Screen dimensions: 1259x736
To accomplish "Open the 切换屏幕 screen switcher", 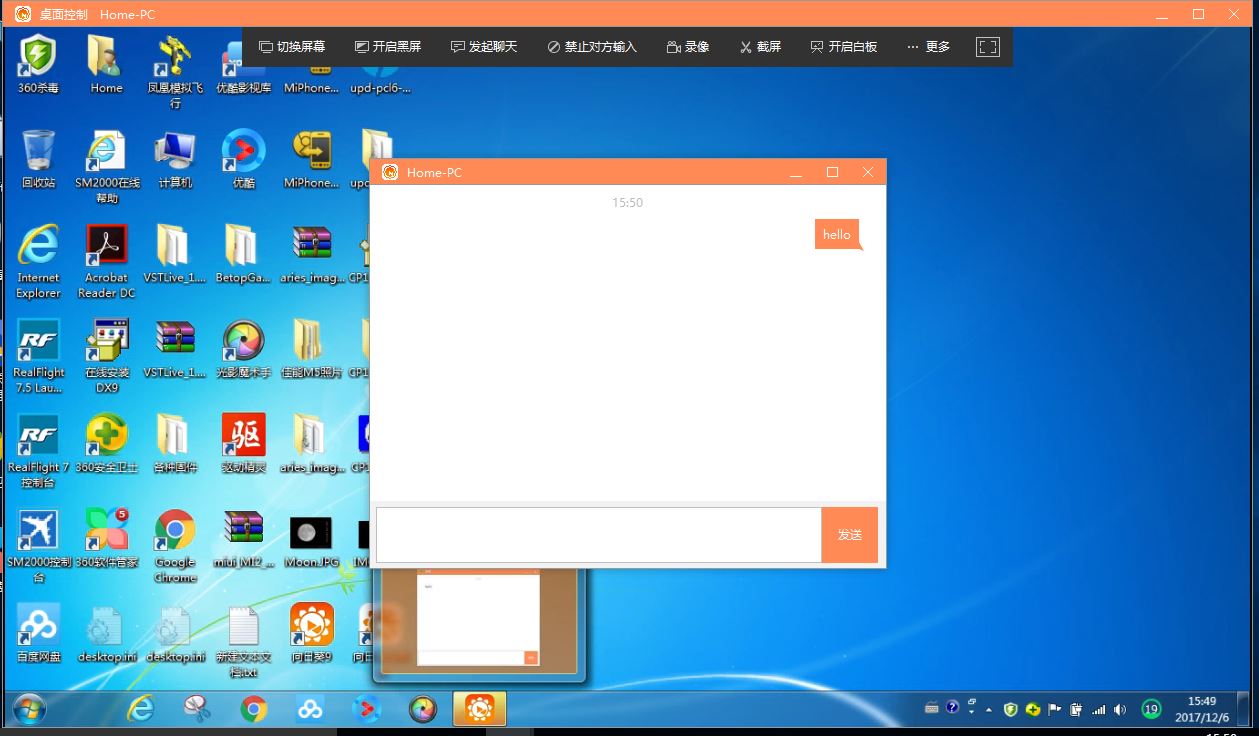I will (292, 47).
